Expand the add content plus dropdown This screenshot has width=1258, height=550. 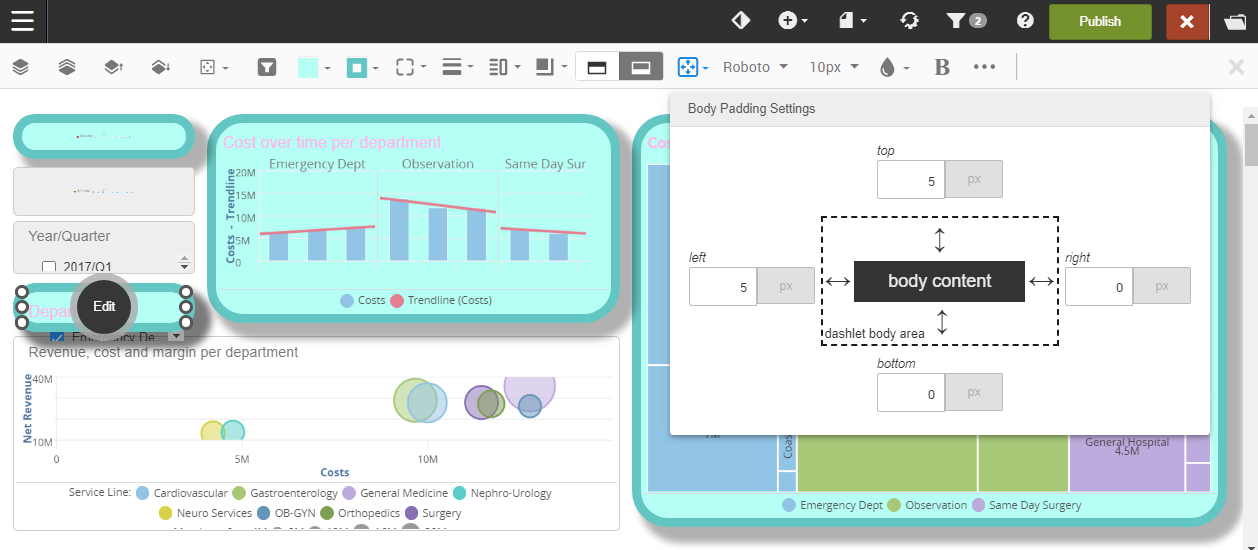pyautogui.click(x=793, y=21)
